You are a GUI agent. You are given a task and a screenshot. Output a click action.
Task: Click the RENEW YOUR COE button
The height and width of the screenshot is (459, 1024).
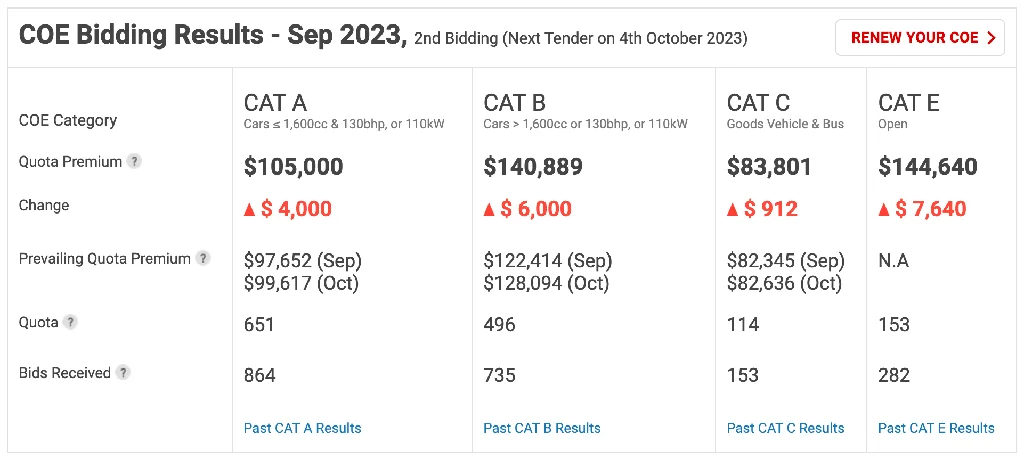[920, 38]
